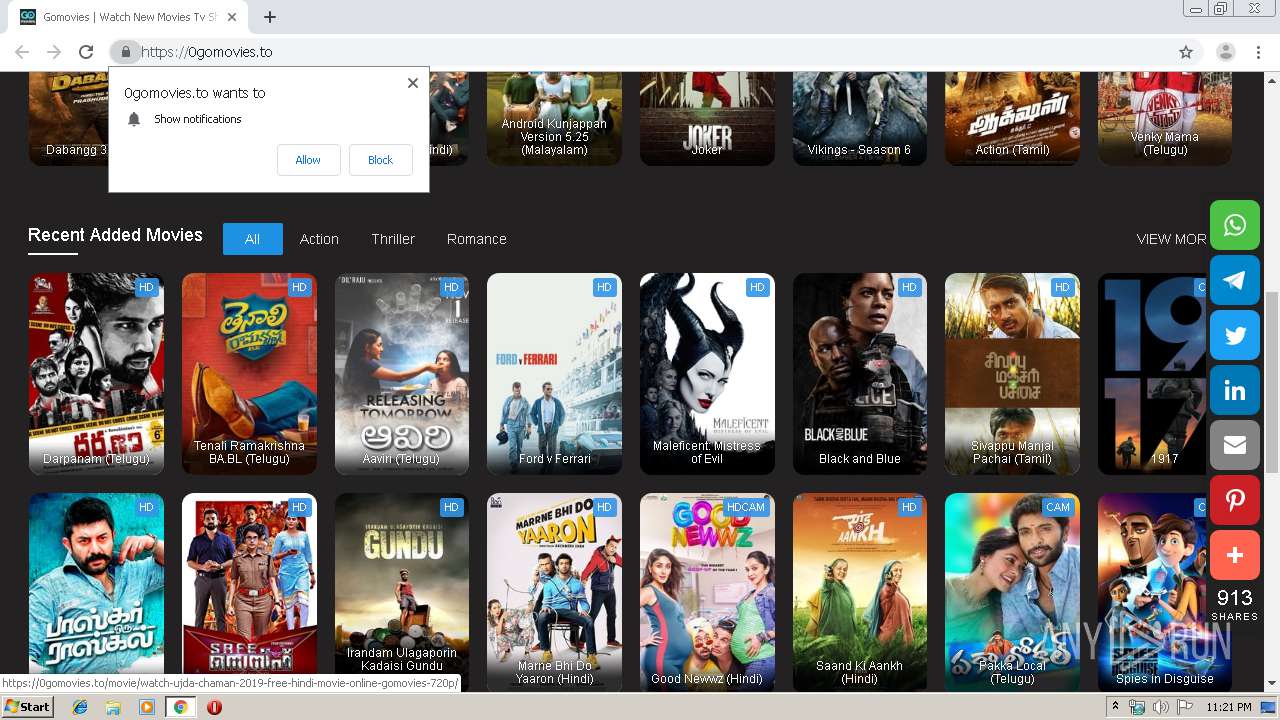Open Darpanam (Telugu) movie poster
The height and width of the screenshot is (720, 1280).
96,374
